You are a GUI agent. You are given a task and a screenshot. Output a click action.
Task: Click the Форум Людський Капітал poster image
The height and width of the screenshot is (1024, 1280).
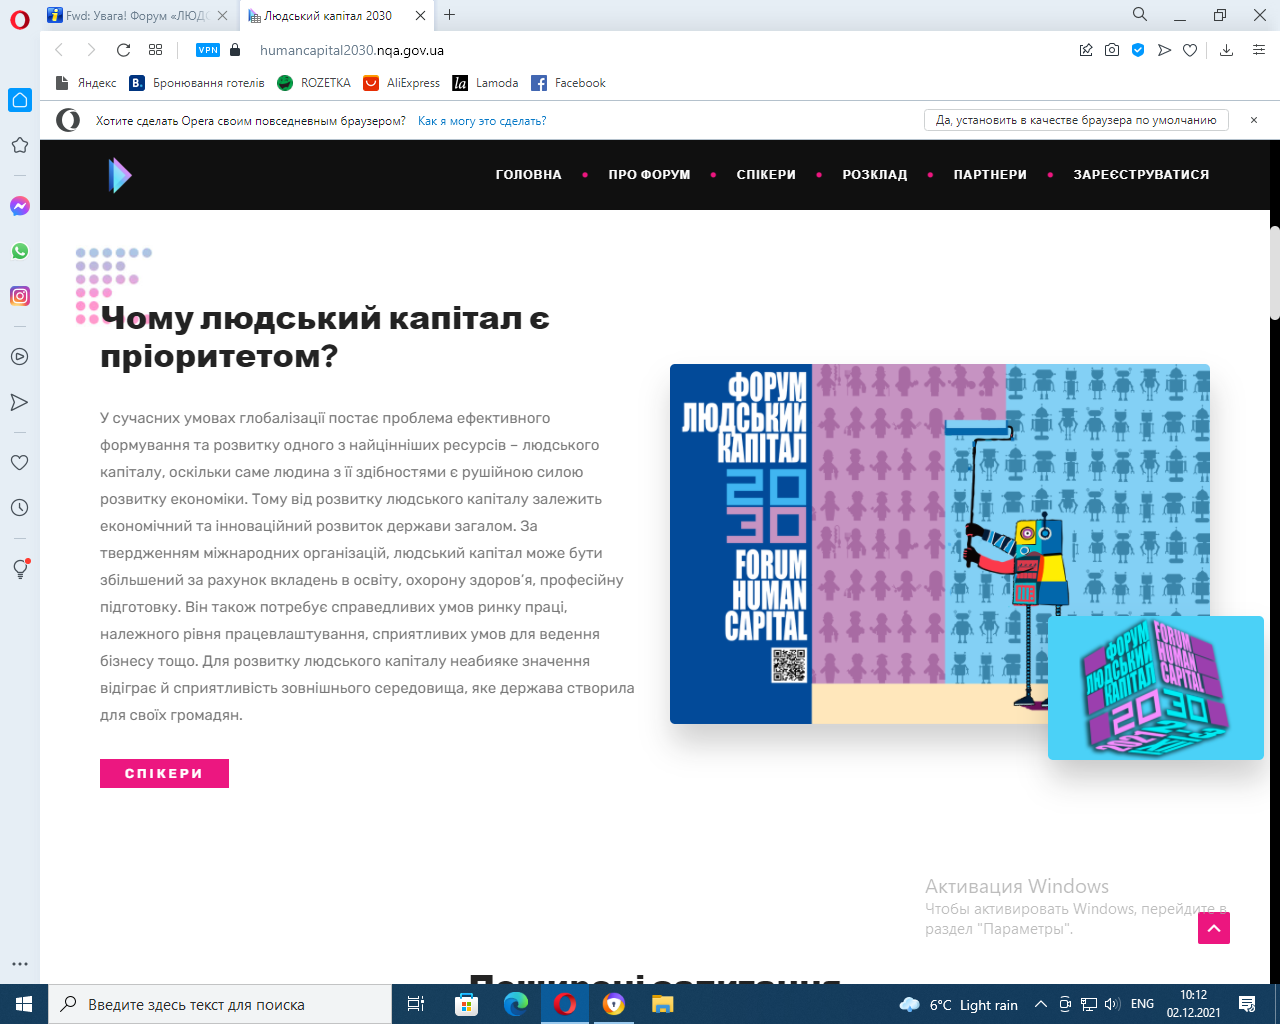(x=940, y=544)
